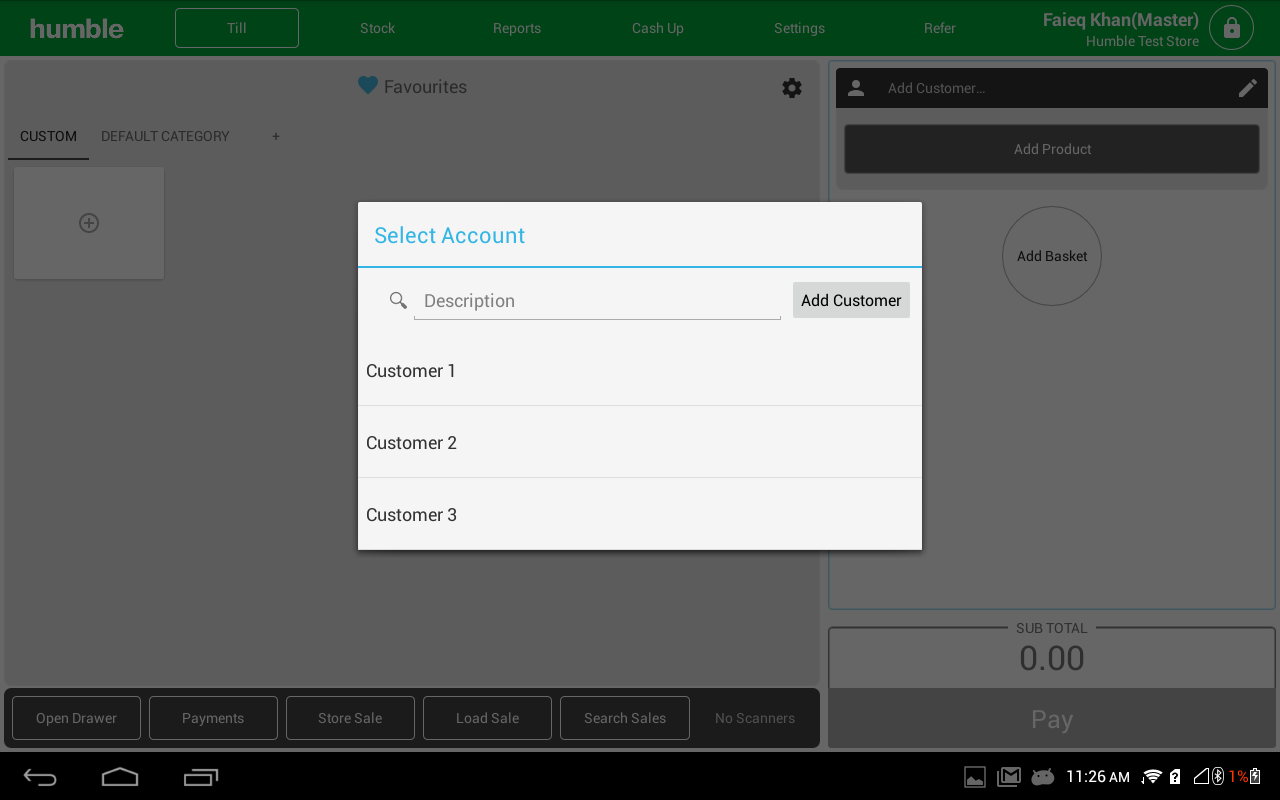Click the Wi-Fi status icon
The height and width of the screenshot is (800, 1280).
click(x=1152, y=777)
